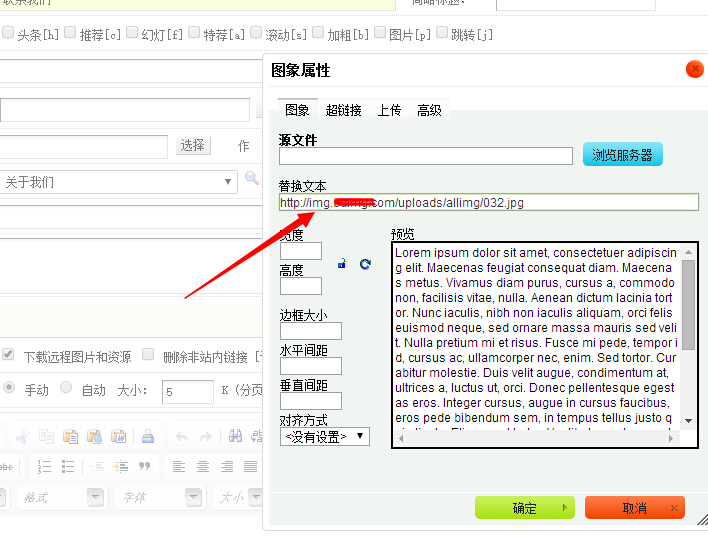Click the 替换文本 input field
The height and width of the screenshot is (544, 708).
click(x=489, y=202)
